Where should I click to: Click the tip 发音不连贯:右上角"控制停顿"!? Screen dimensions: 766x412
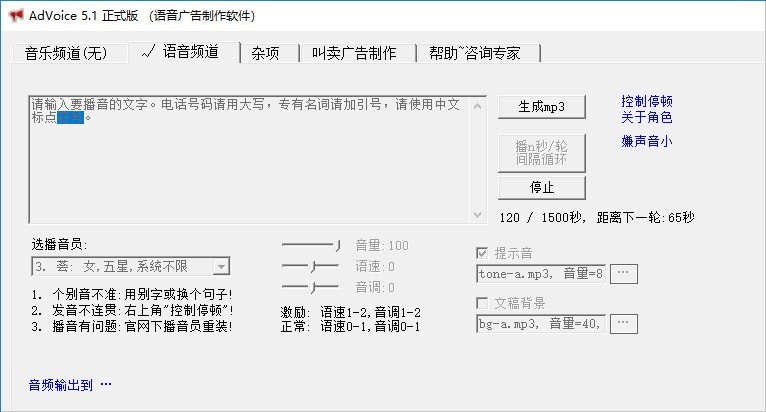point(132,310)
